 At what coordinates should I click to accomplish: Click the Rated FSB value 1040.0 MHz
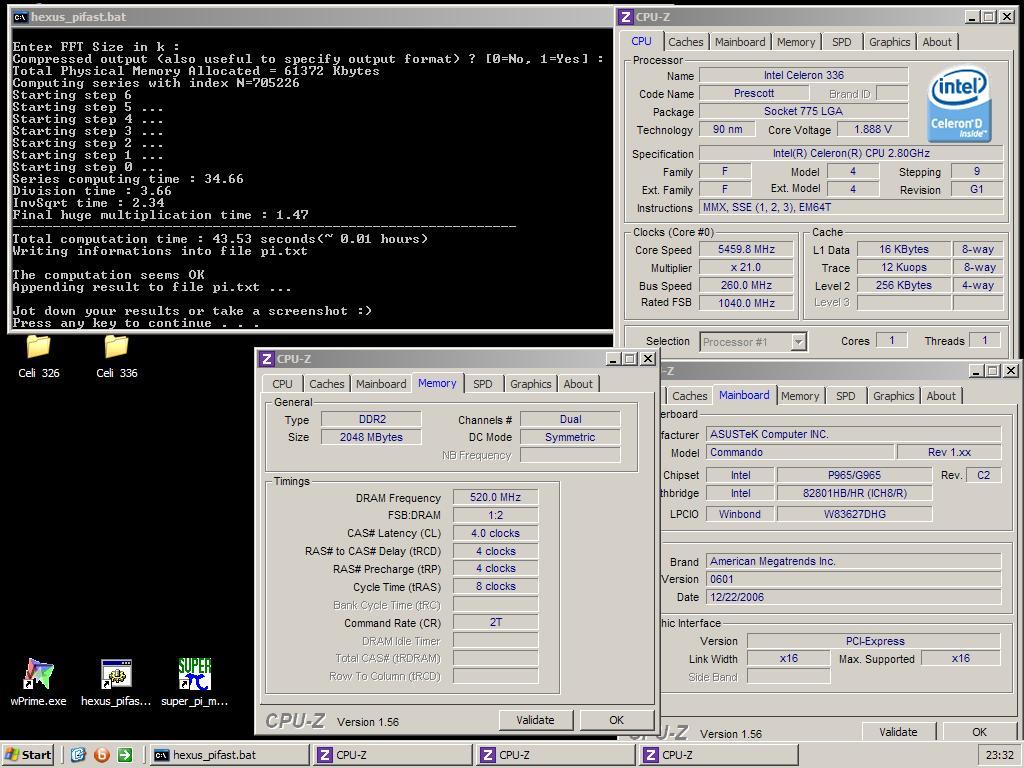(746, 303)
